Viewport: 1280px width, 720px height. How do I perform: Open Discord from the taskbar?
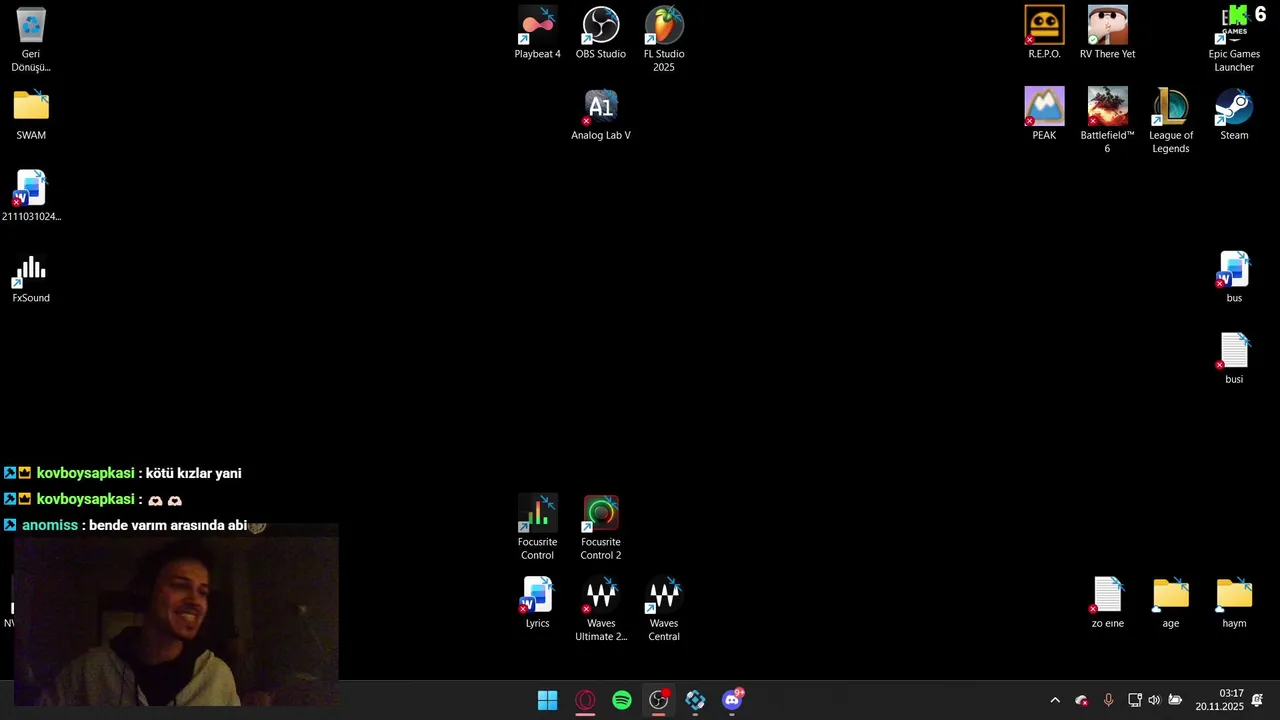pos(733,700)
